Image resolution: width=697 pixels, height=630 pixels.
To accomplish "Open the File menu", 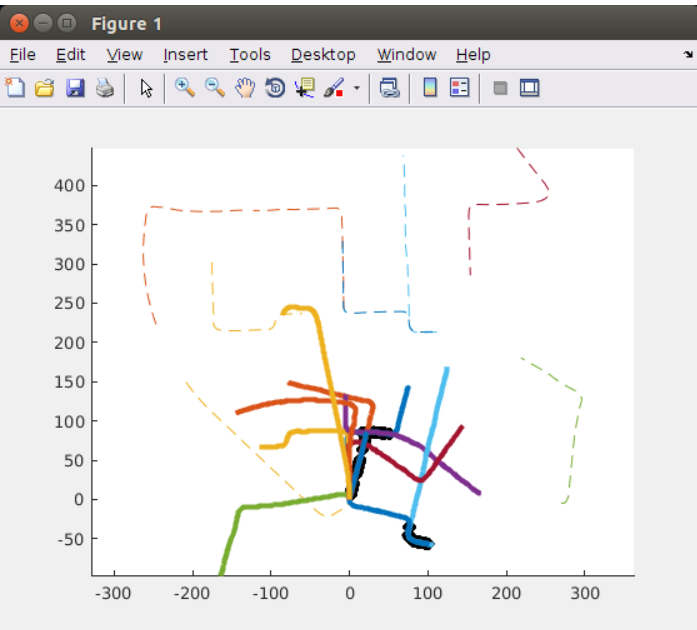I will click(22, 55).
